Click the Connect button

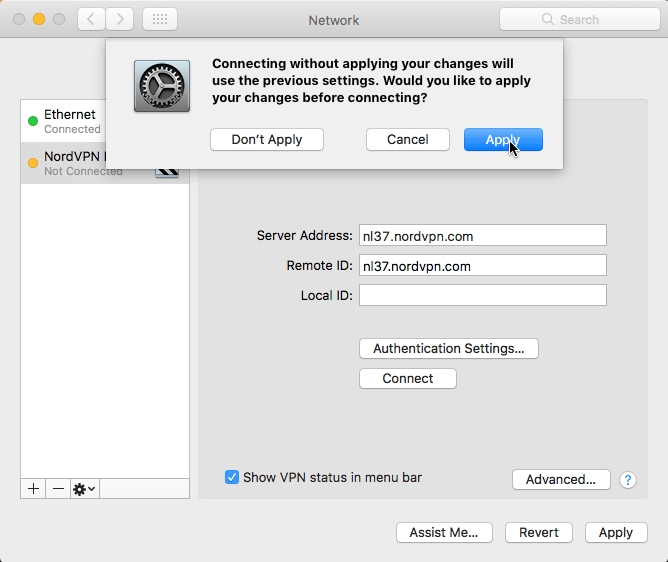(x=407, y=379)
